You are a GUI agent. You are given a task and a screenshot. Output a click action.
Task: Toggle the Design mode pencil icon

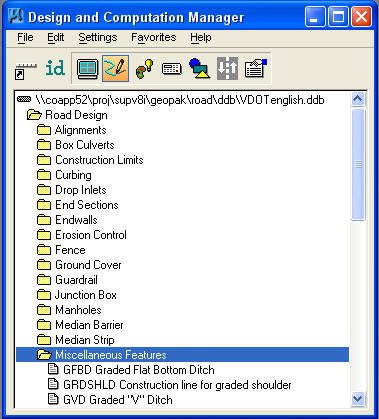point(115,69)
